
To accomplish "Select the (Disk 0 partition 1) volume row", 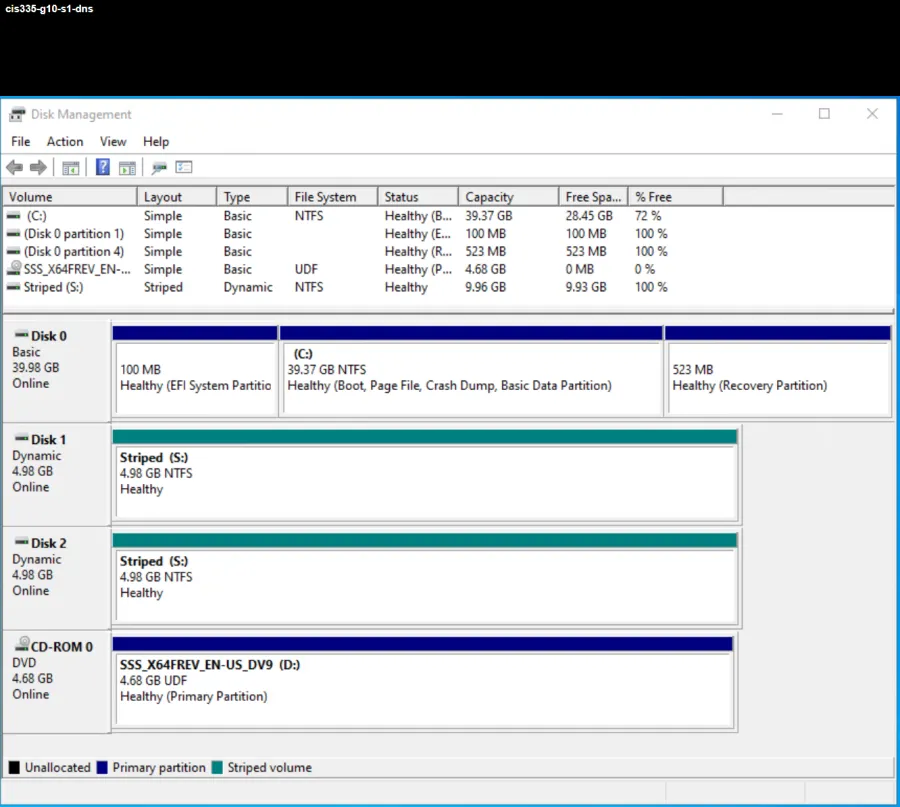I will (x=449, y=234).
